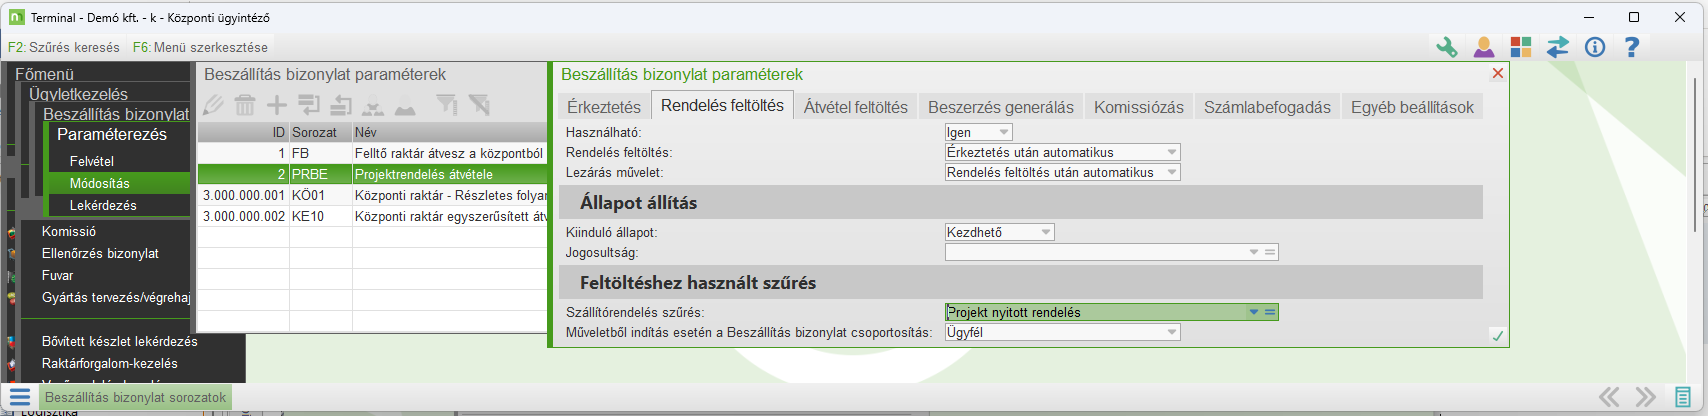The image size is (1708, 416).
Task: Switch to the Érkeztetés tab
Action: click(x=604, y=107)
